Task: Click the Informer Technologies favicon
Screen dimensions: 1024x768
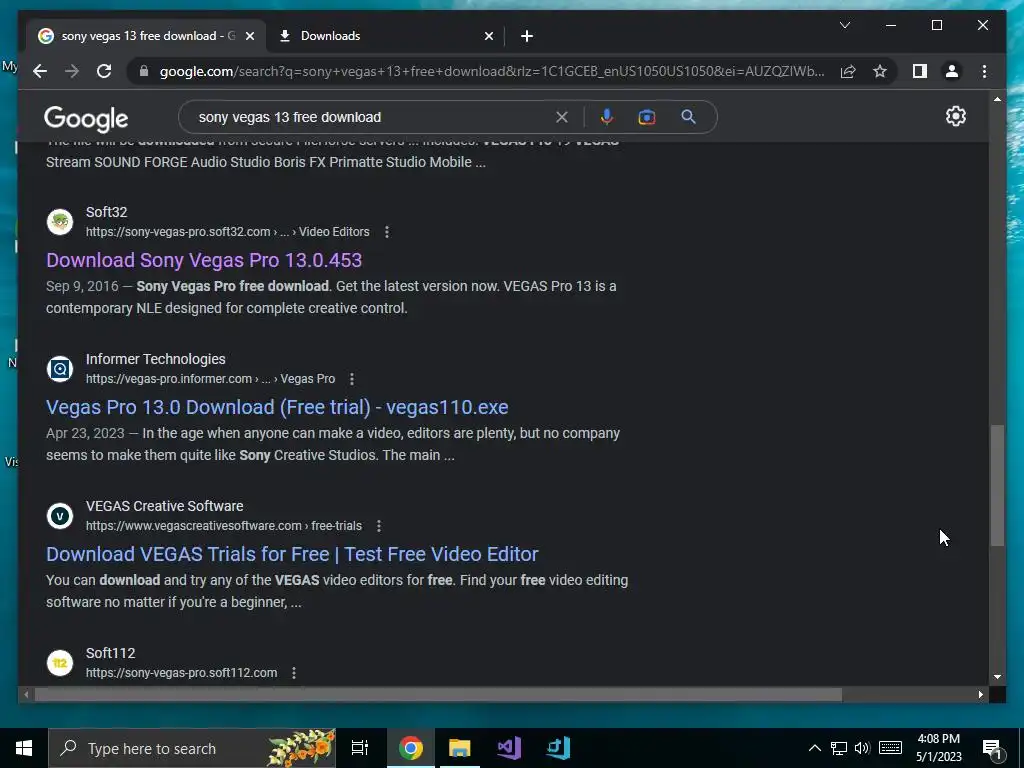Action: (59, 369)
